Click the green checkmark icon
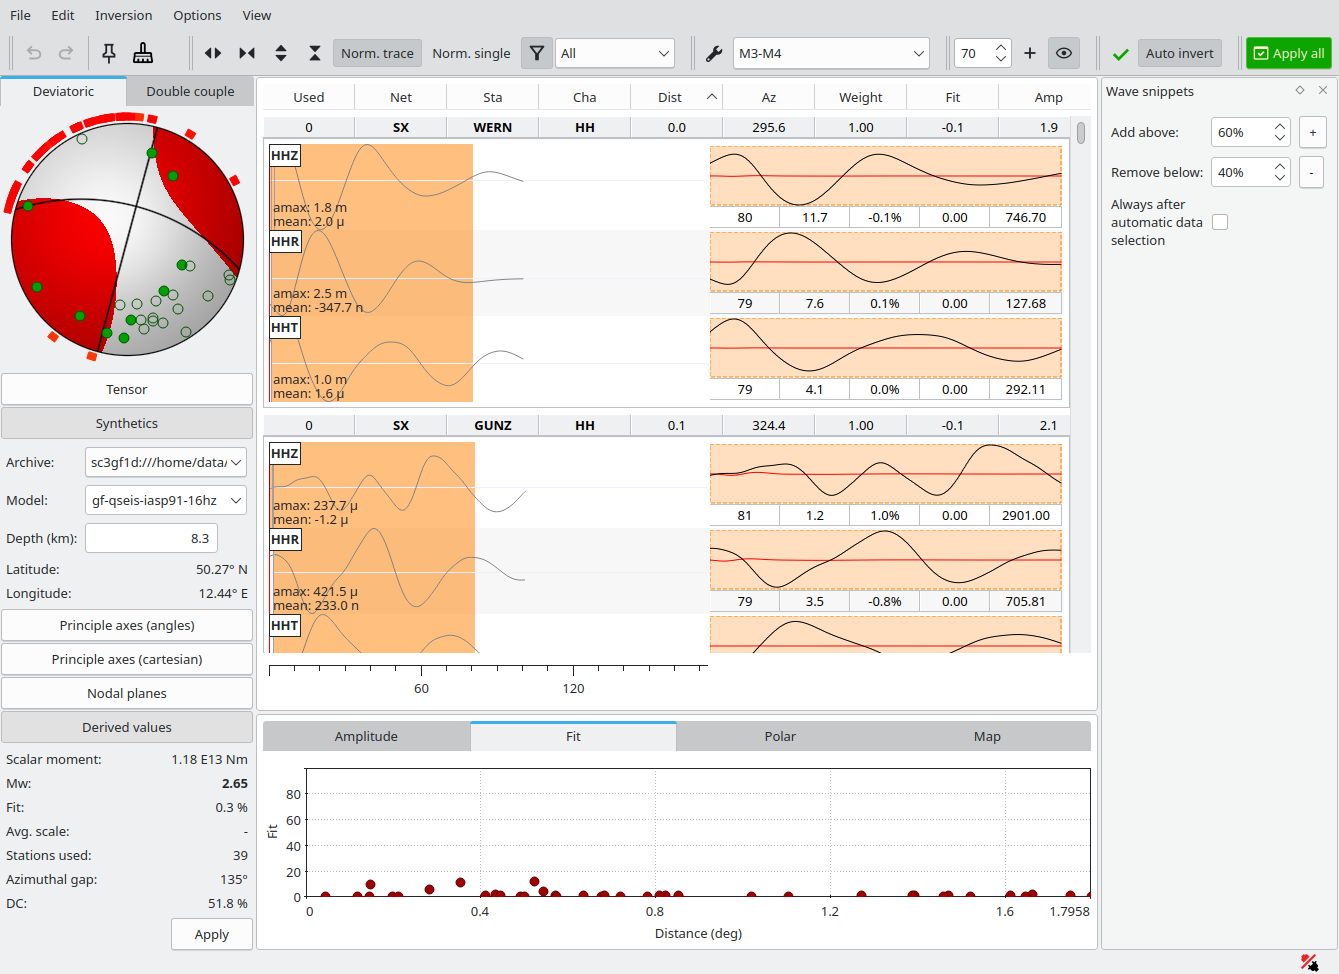 [1121, 54]
